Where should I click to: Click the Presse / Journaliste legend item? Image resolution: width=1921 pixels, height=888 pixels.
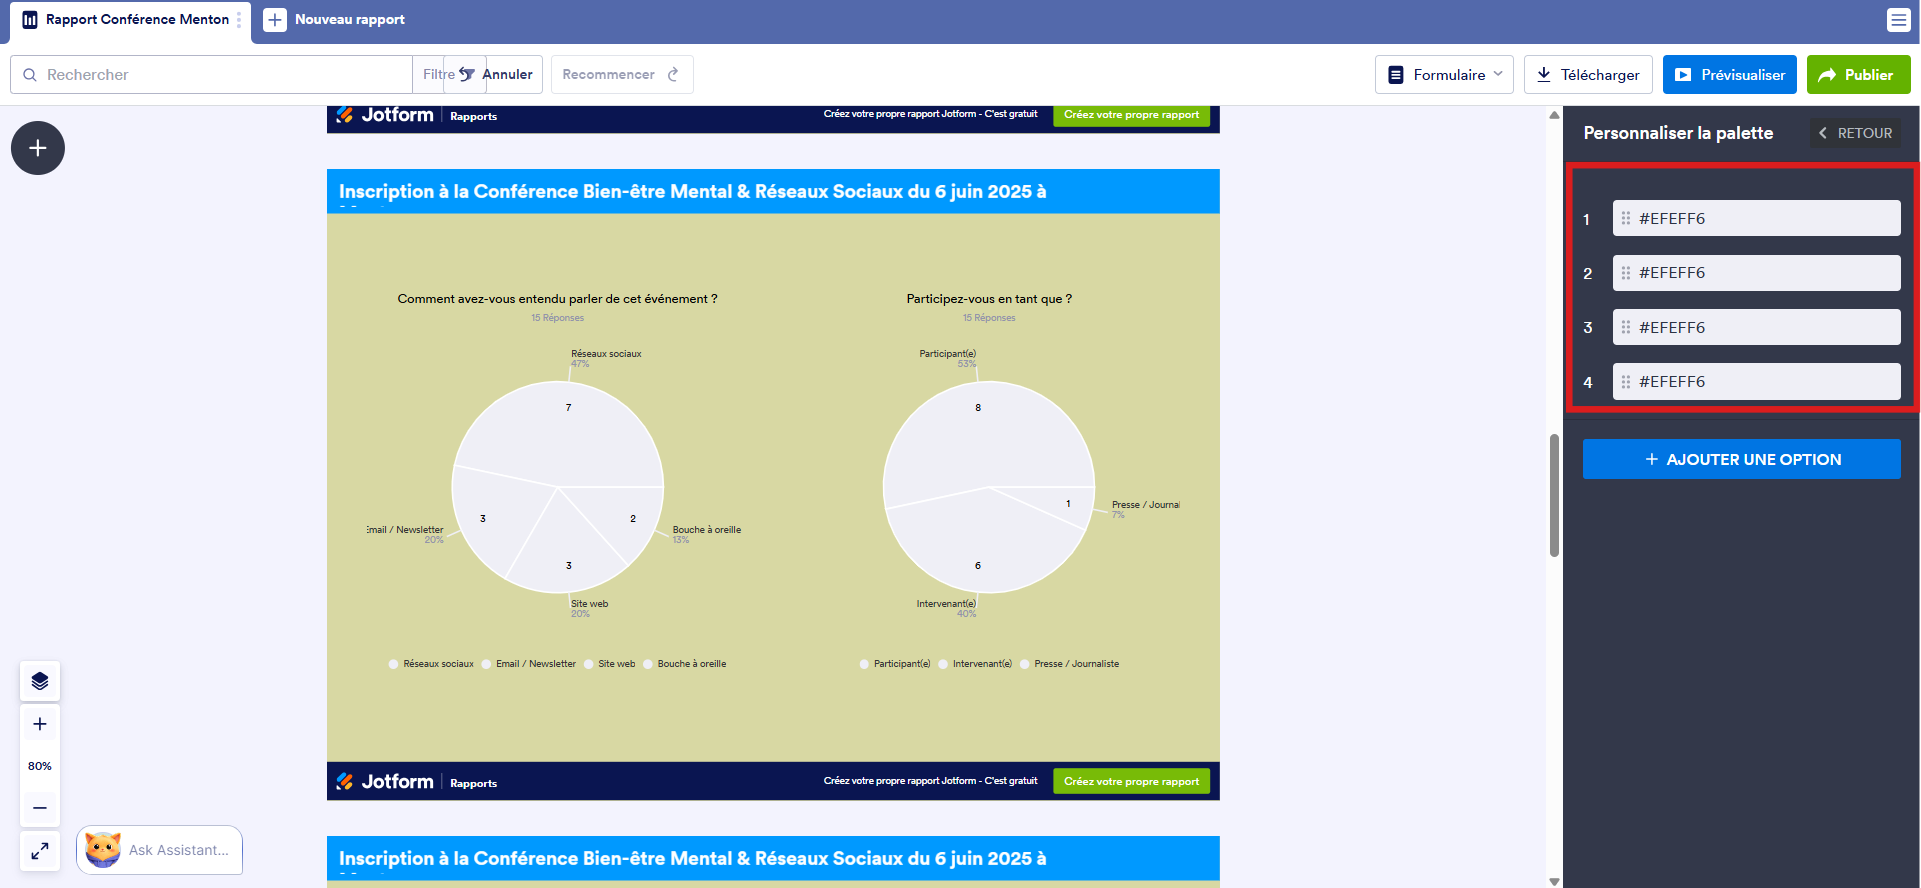pos(1070,664)
